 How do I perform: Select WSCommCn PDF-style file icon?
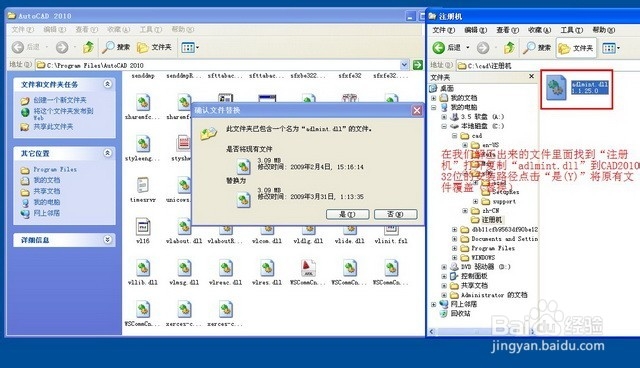[308, 268]
